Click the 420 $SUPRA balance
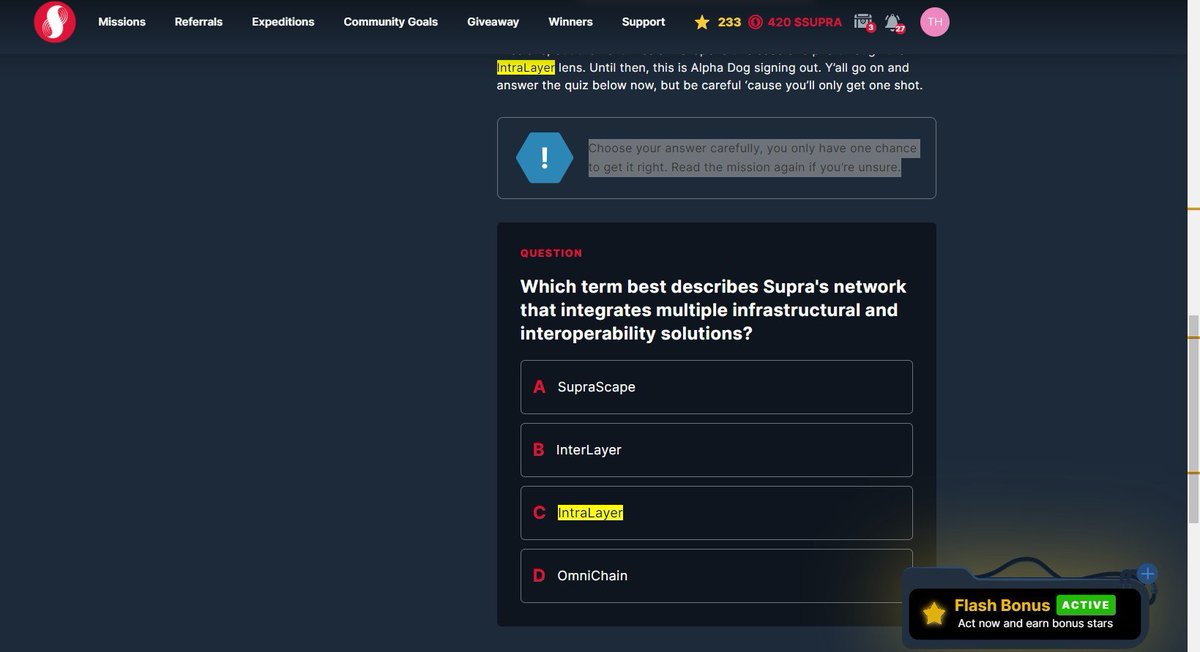Viewport: 1200px width, 652px height. tap(805, 21)
